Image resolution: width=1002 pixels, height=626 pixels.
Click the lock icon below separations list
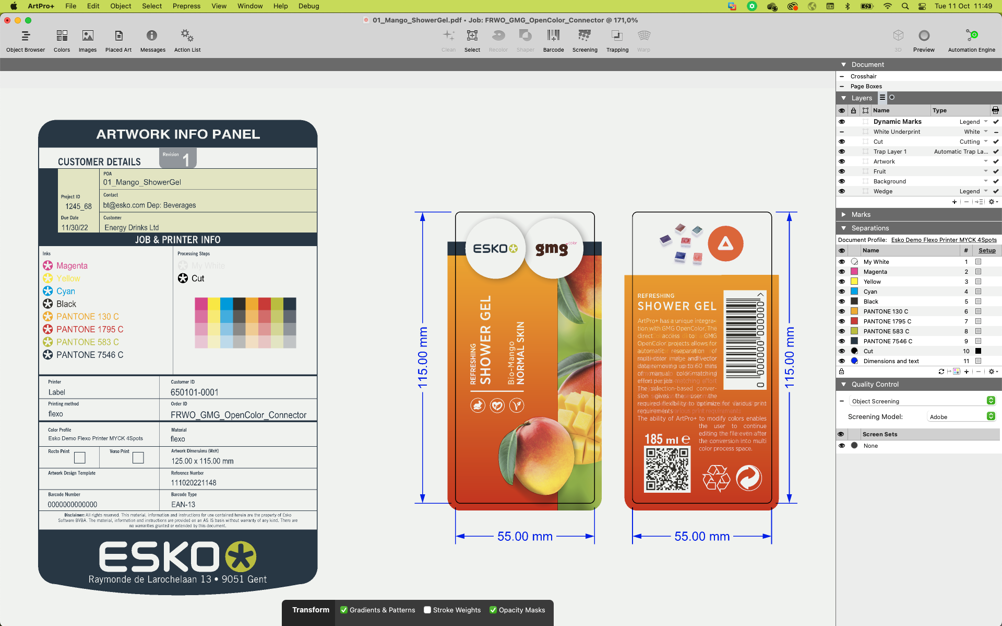click(x=842, y=371)
